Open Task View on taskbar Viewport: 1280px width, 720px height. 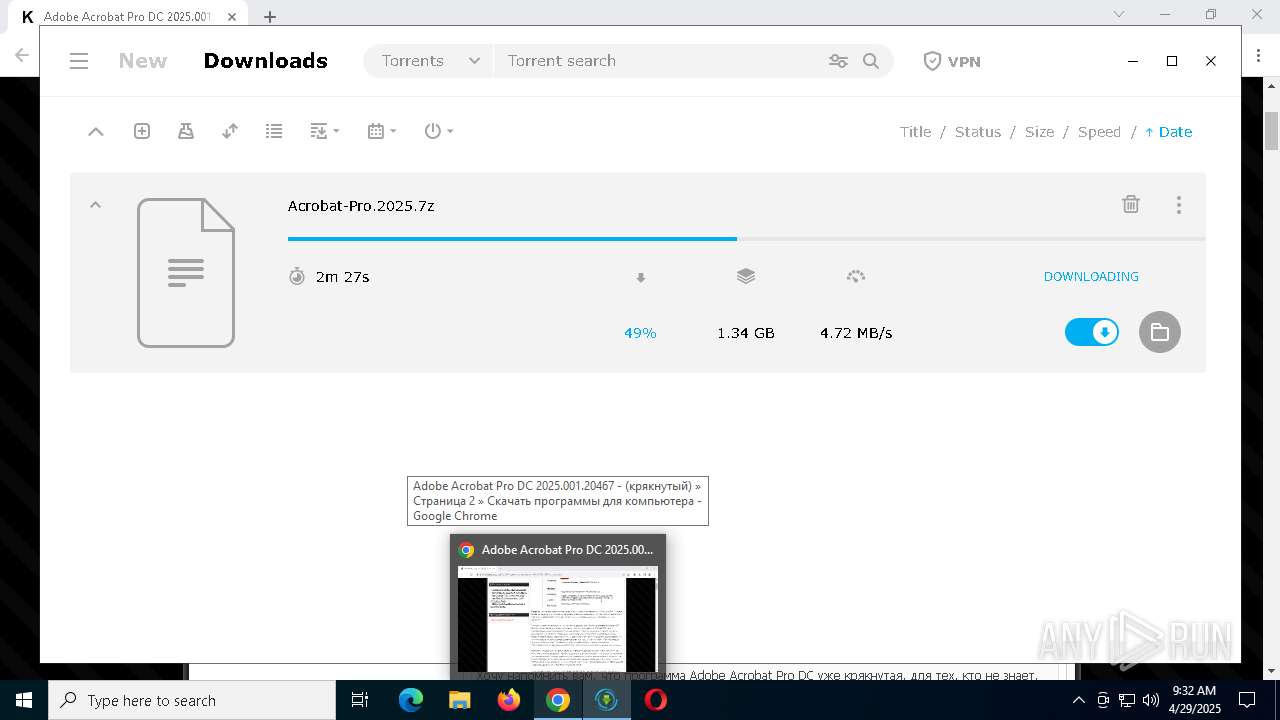click(x=360, y=700)
